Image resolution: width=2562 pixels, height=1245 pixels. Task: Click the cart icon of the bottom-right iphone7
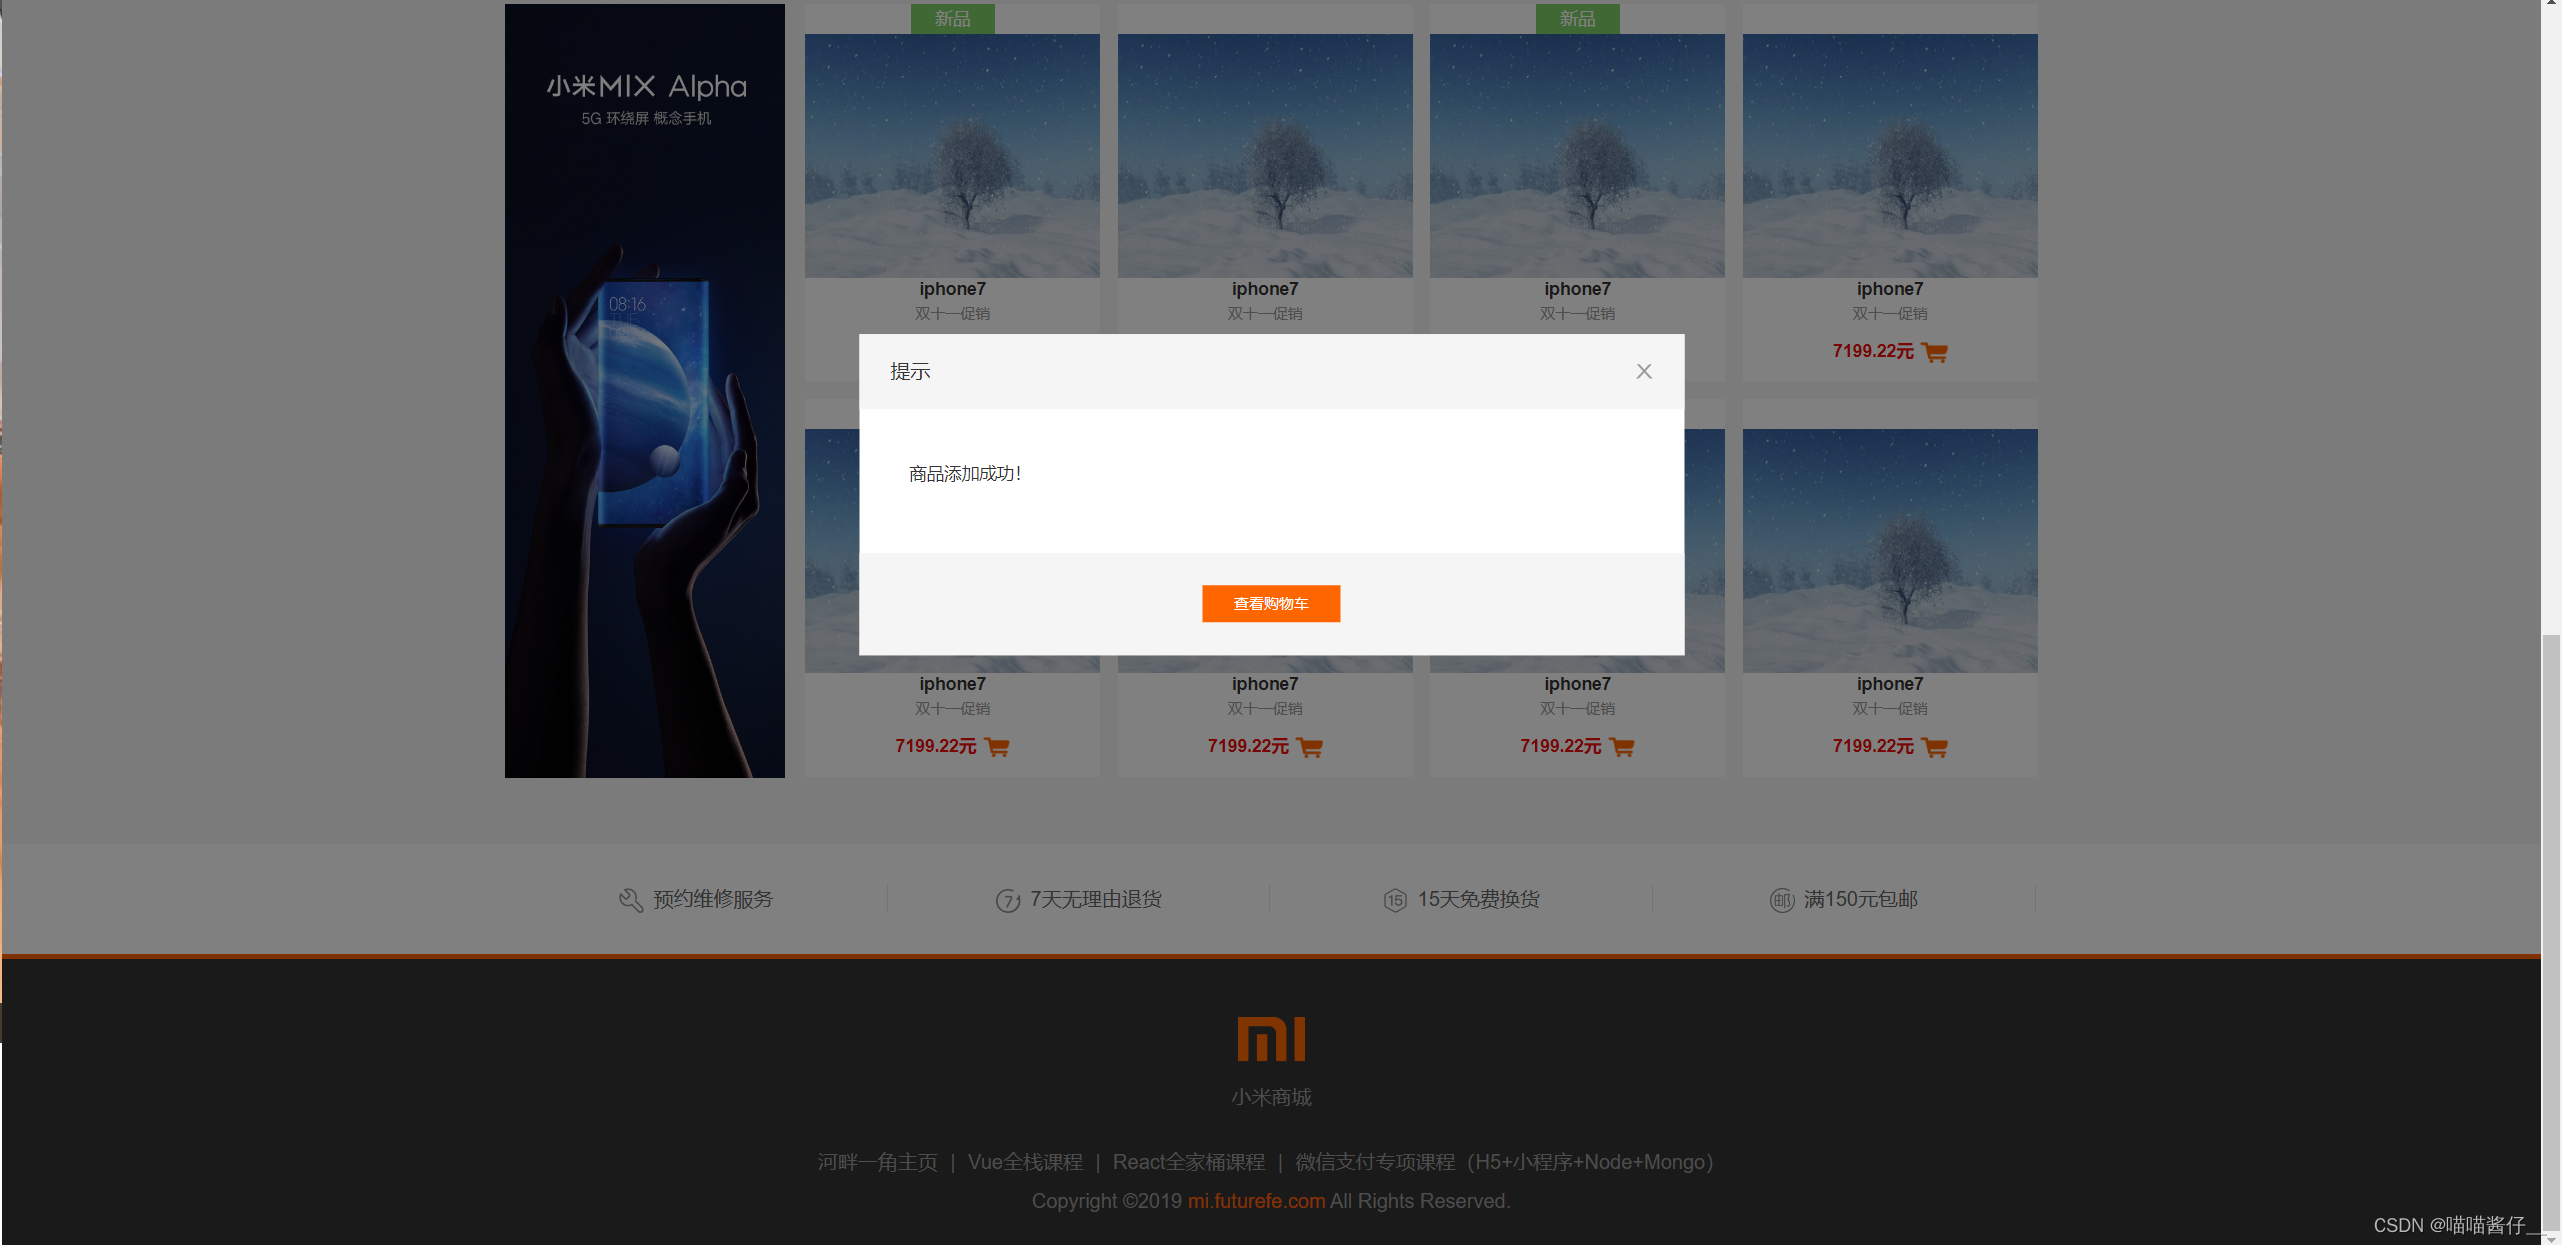(1935, 747)
